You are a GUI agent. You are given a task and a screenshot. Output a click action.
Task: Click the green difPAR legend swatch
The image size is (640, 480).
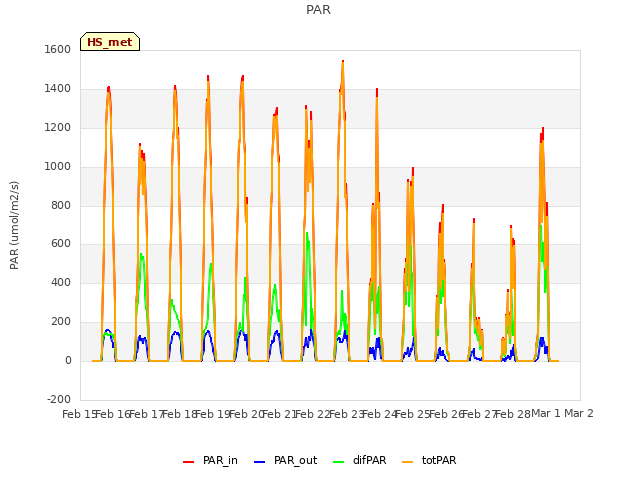(x=338, y=462)
